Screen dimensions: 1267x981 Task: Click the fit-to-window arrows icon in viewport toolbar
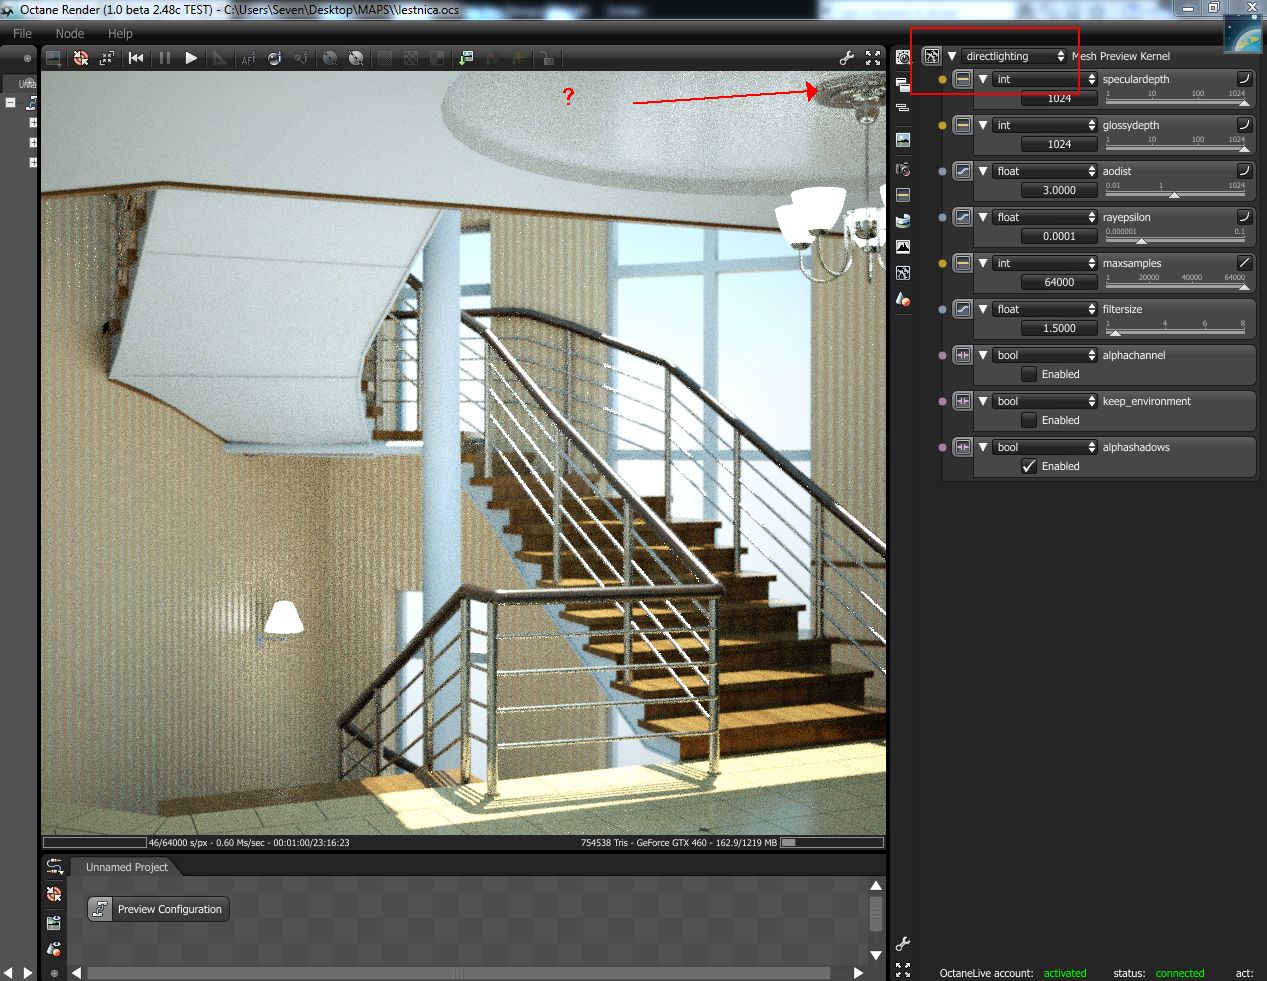(x=107, y=58)
